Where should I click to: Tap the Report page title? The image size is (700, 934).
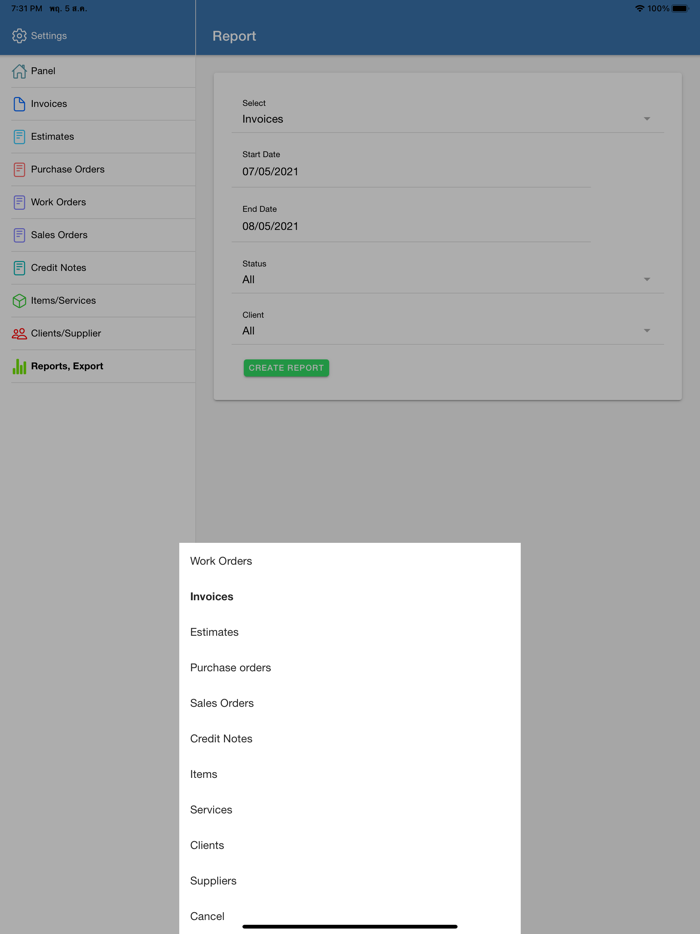(234, 36)
